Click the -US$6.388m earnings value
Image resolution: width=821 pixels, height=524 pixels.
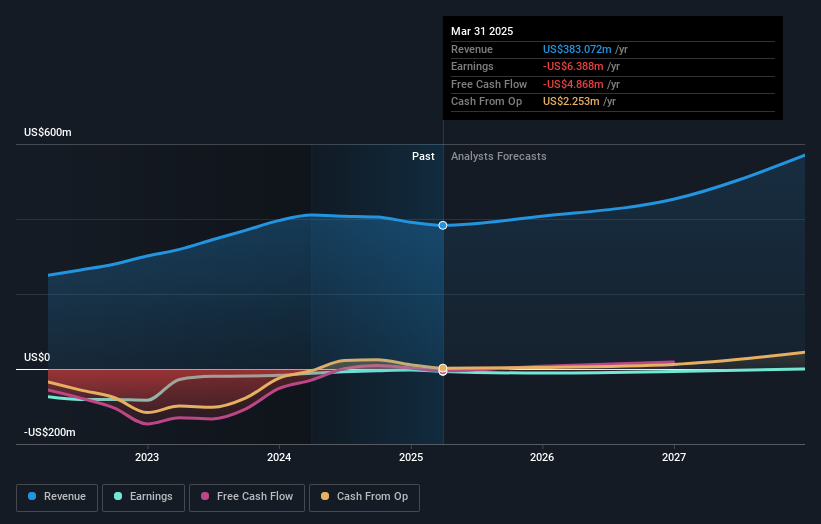click(573, 66)
